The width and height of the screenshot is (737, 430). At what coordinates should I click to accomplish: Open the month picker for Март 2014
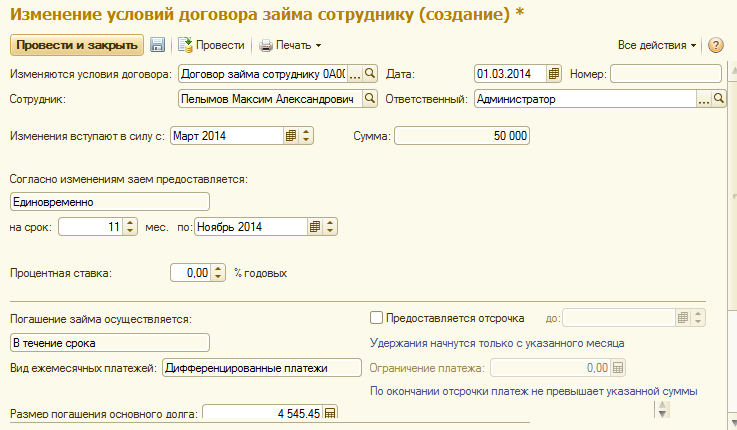[290, 135]
